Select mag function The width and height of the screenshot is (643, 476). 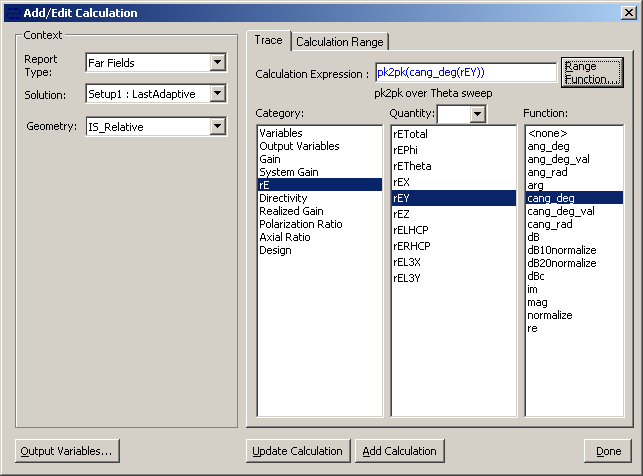pyautogui.click(x=575, y=302)
